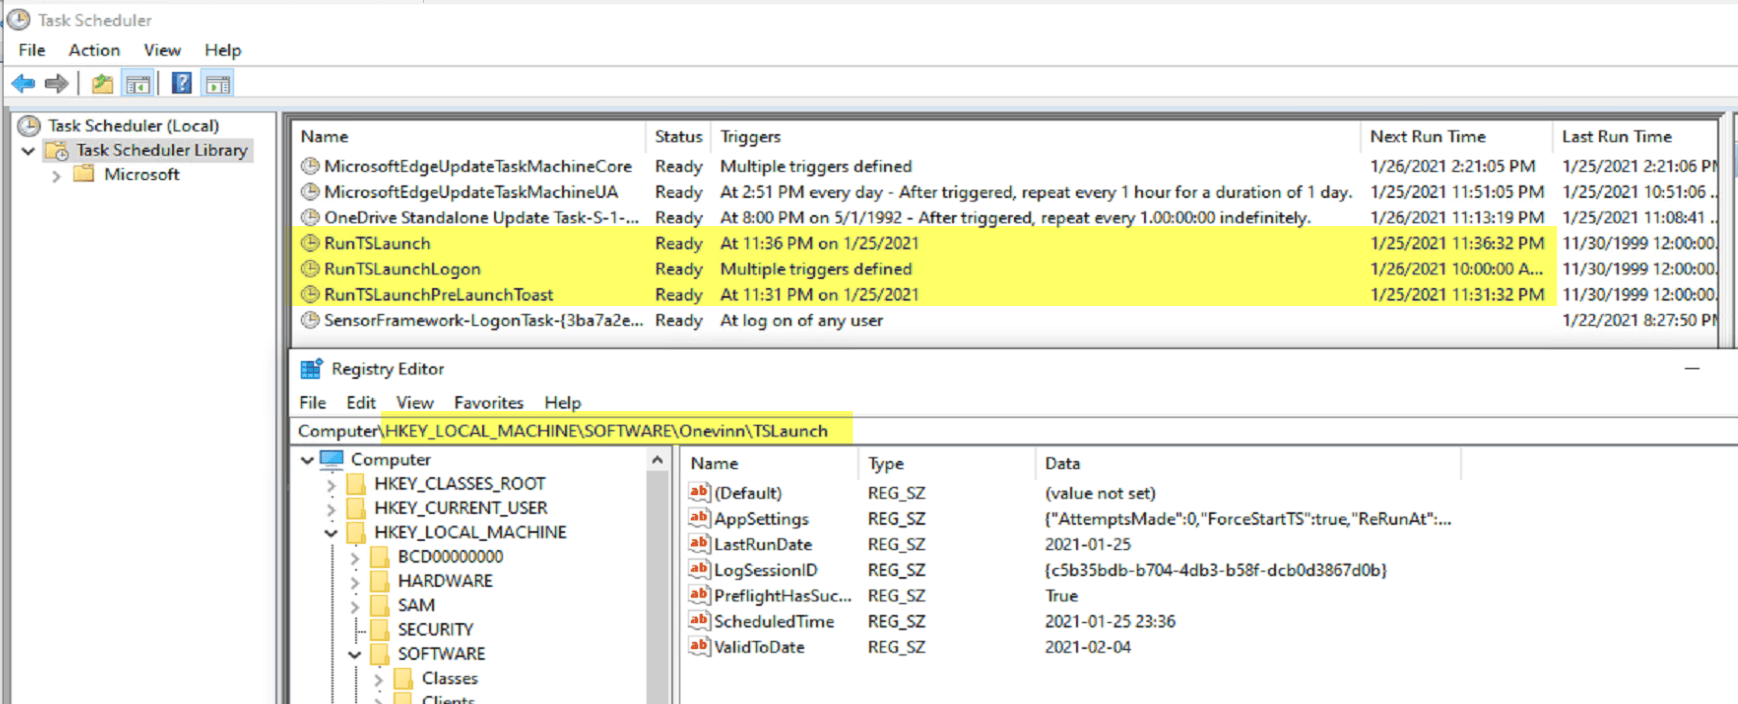The image size is (1738, 704).
Task: Select the RunTSLaunchLogon task row
Action: pyautogui.click(x=402, y=269)
